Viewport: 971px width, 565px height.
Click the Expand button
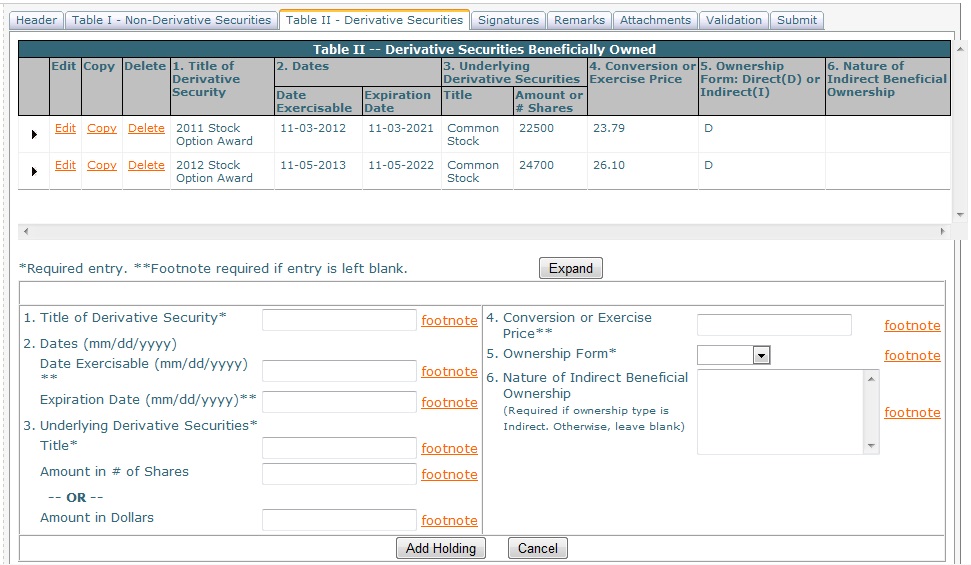570,268
